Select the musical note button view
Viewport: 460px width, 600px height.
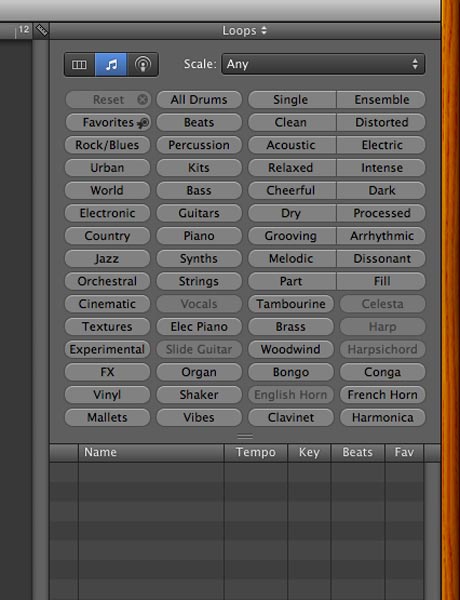[x=111, y=65]
